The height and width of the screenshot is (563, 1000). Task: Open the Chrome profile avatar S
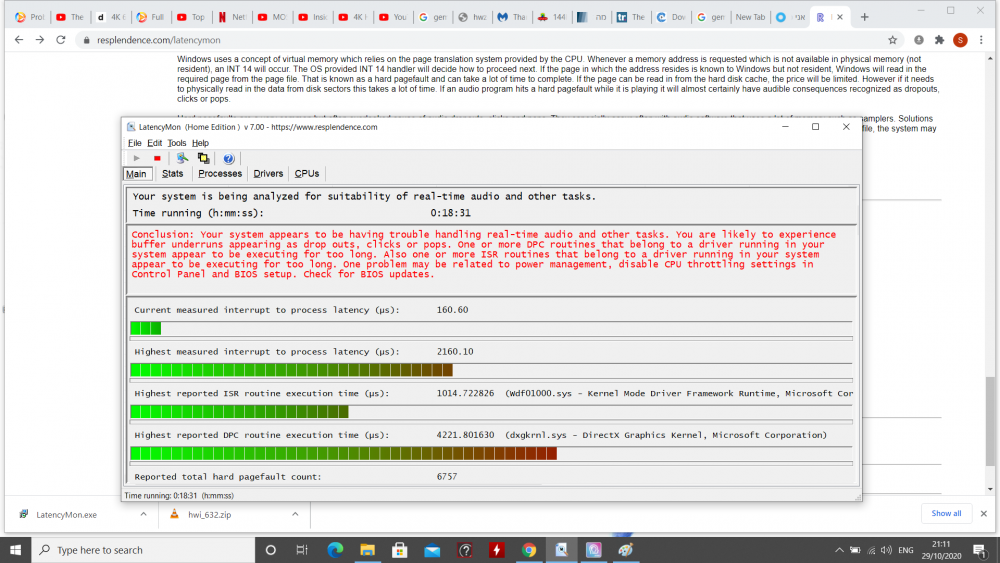960,40
